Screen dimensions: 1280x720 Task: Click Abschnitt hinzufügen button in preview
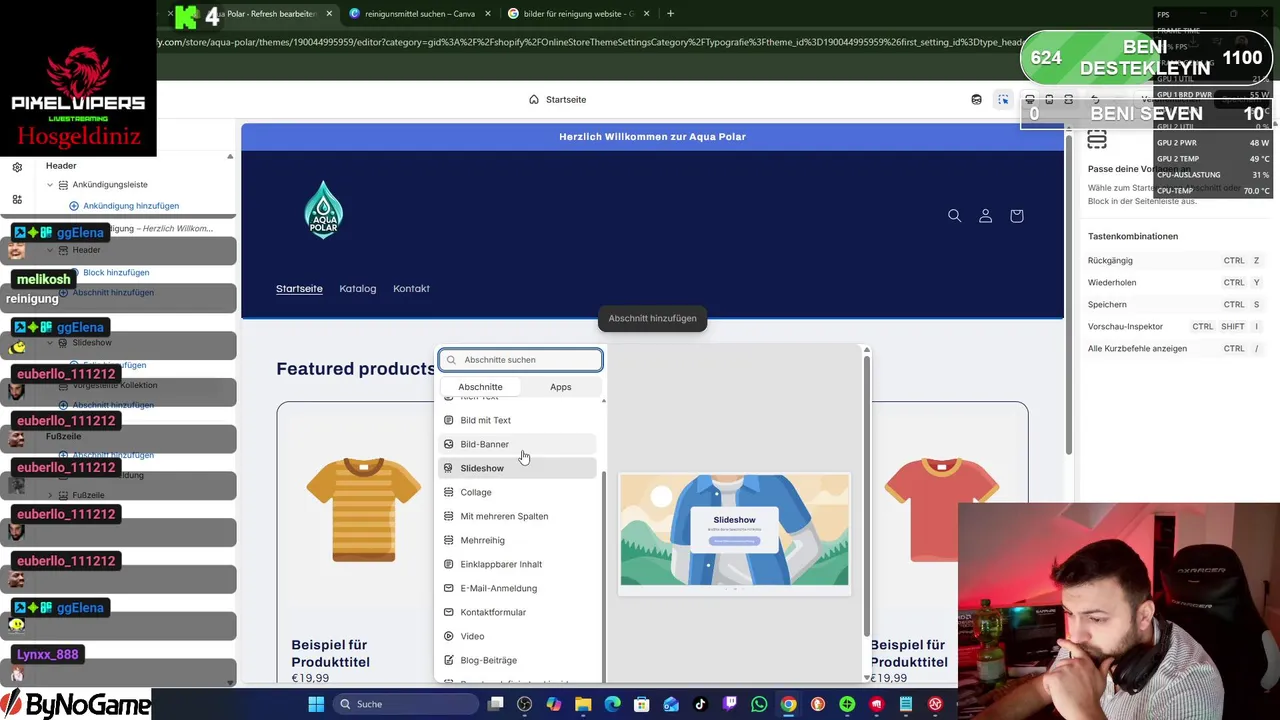[x=652, y=318]
